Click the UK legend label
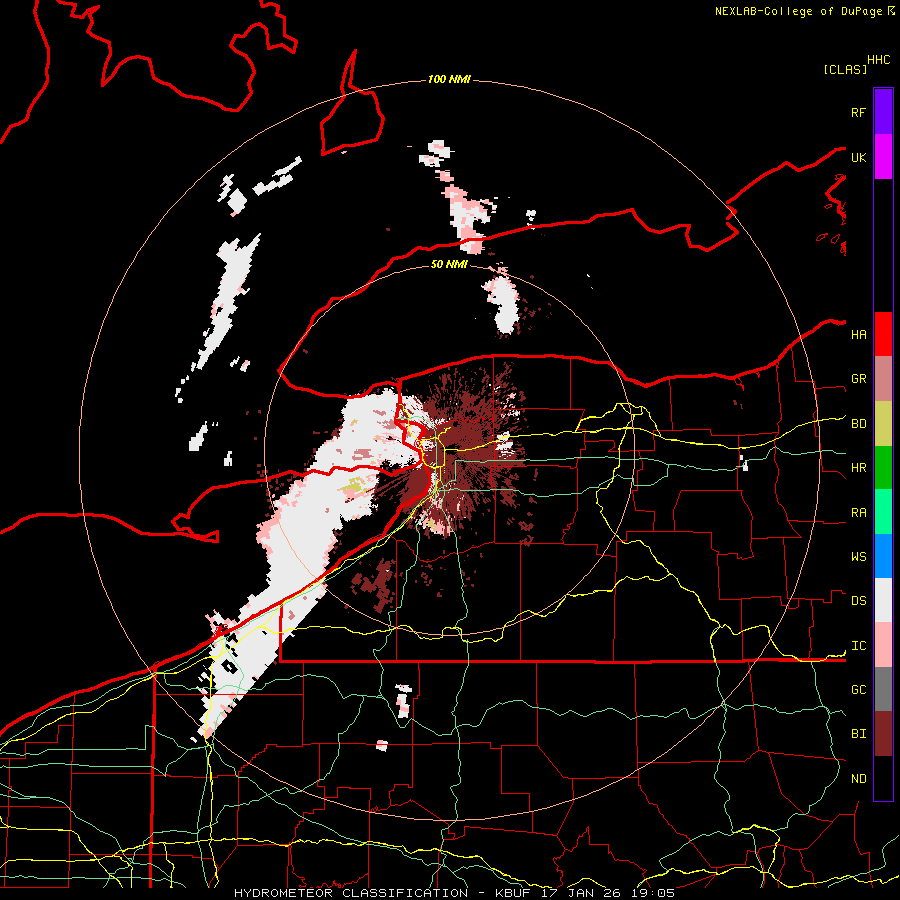 point(858,157)
